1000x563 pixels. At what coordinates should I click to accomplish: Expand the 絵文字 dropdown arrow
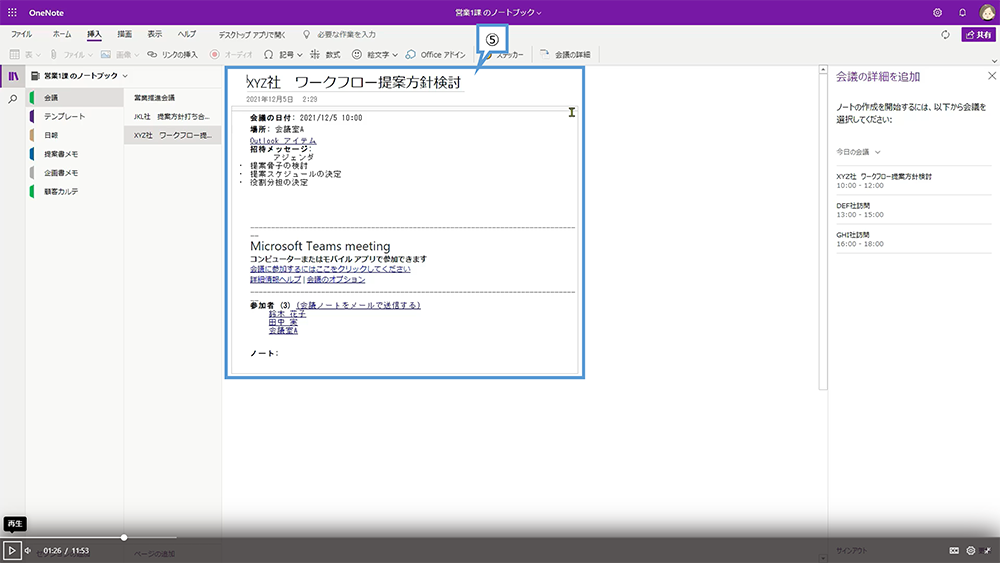tap(395, 55)
